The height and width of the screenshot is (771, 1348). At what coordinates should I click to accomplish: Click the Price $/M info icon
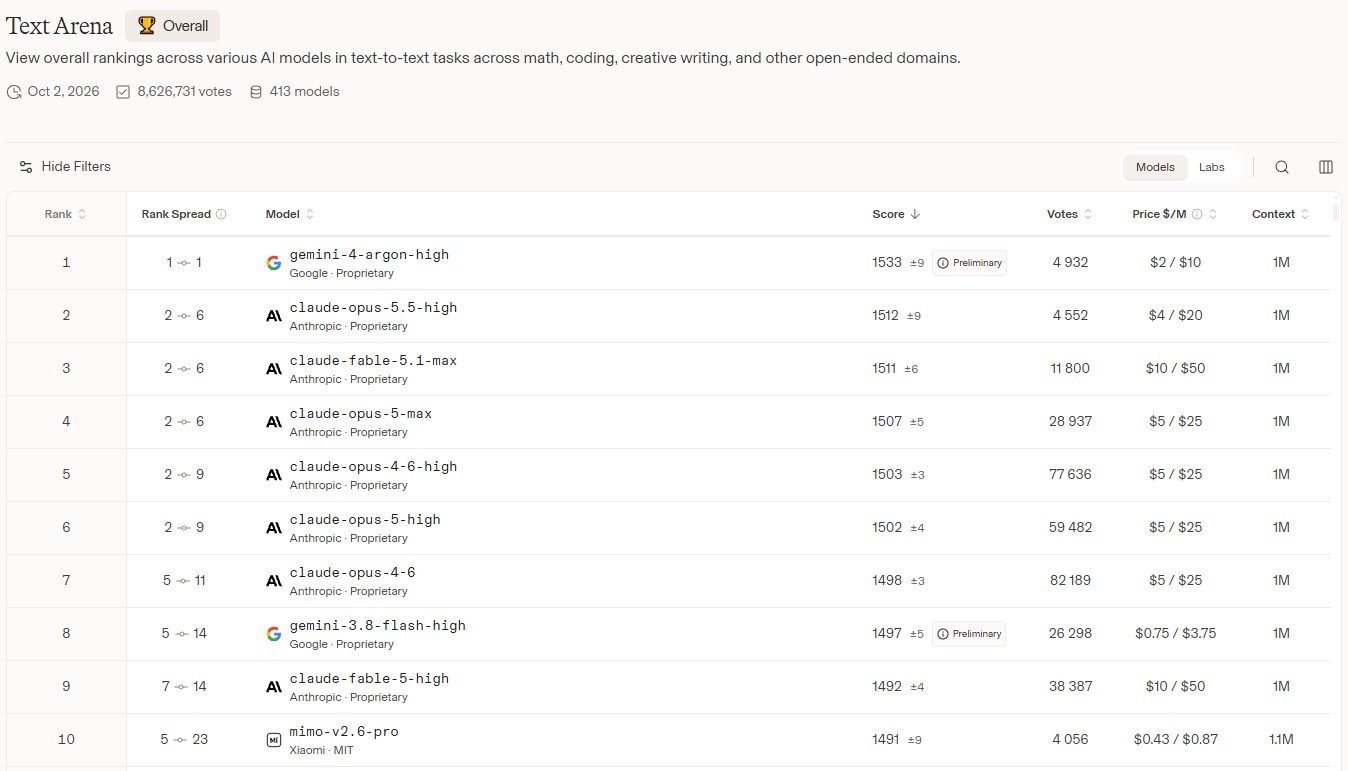pyautogui.click(x=1197, y=214)
